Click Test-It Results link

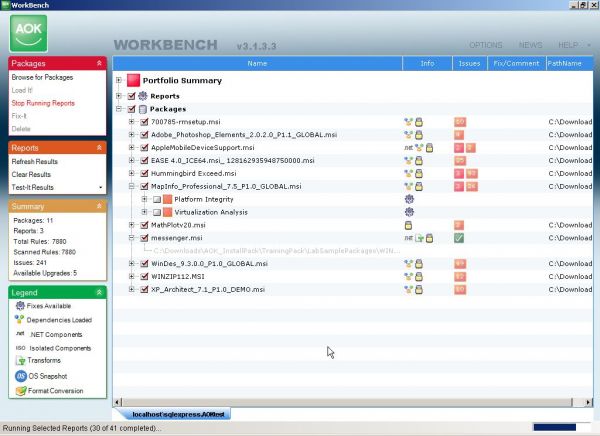click(33, 188)
